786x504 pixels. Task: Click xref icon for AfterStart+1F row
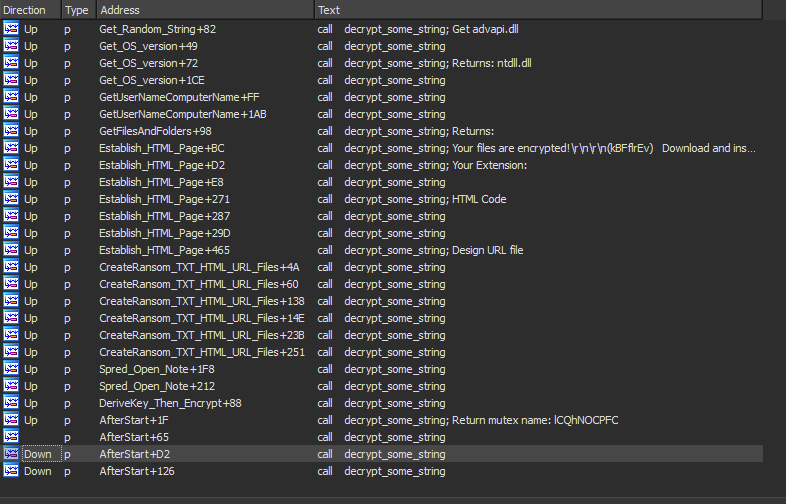click(x=11, y=420)
